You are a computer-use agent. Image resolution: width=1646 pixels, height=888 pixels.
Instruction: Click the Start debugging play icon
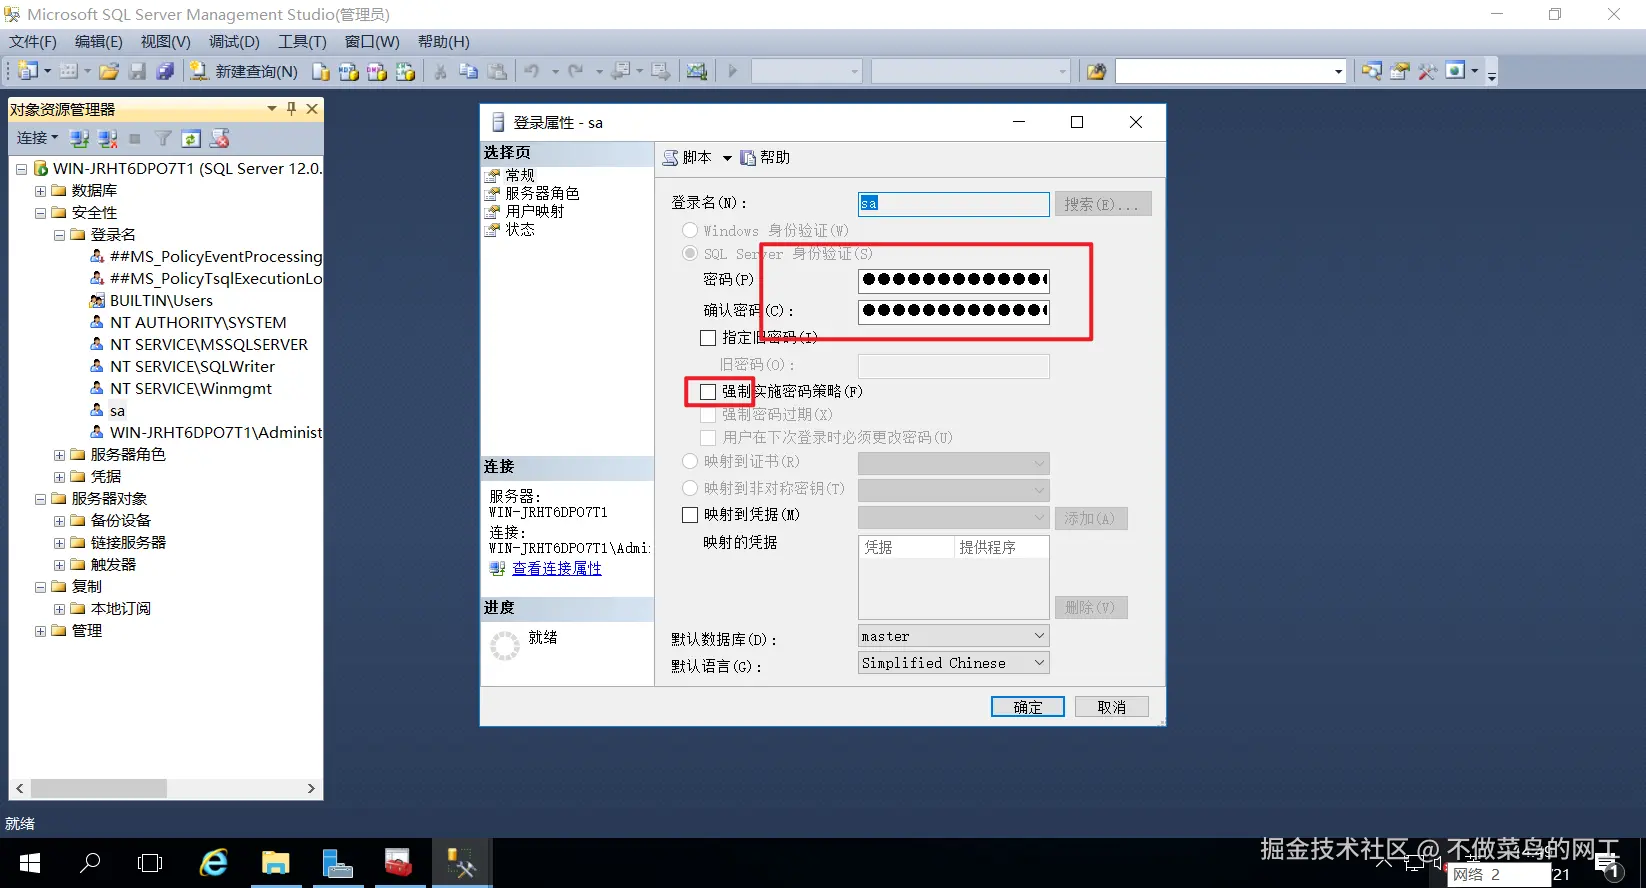(x=732, y=71)
